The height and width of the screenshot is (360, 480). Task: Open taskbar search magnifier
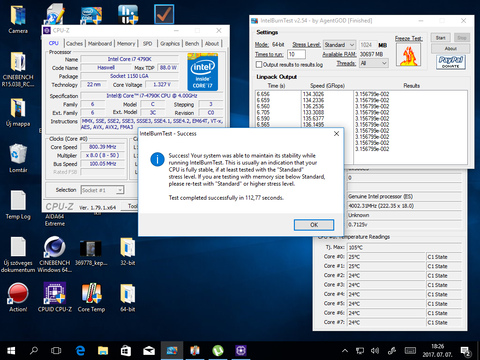pos(34,351)
